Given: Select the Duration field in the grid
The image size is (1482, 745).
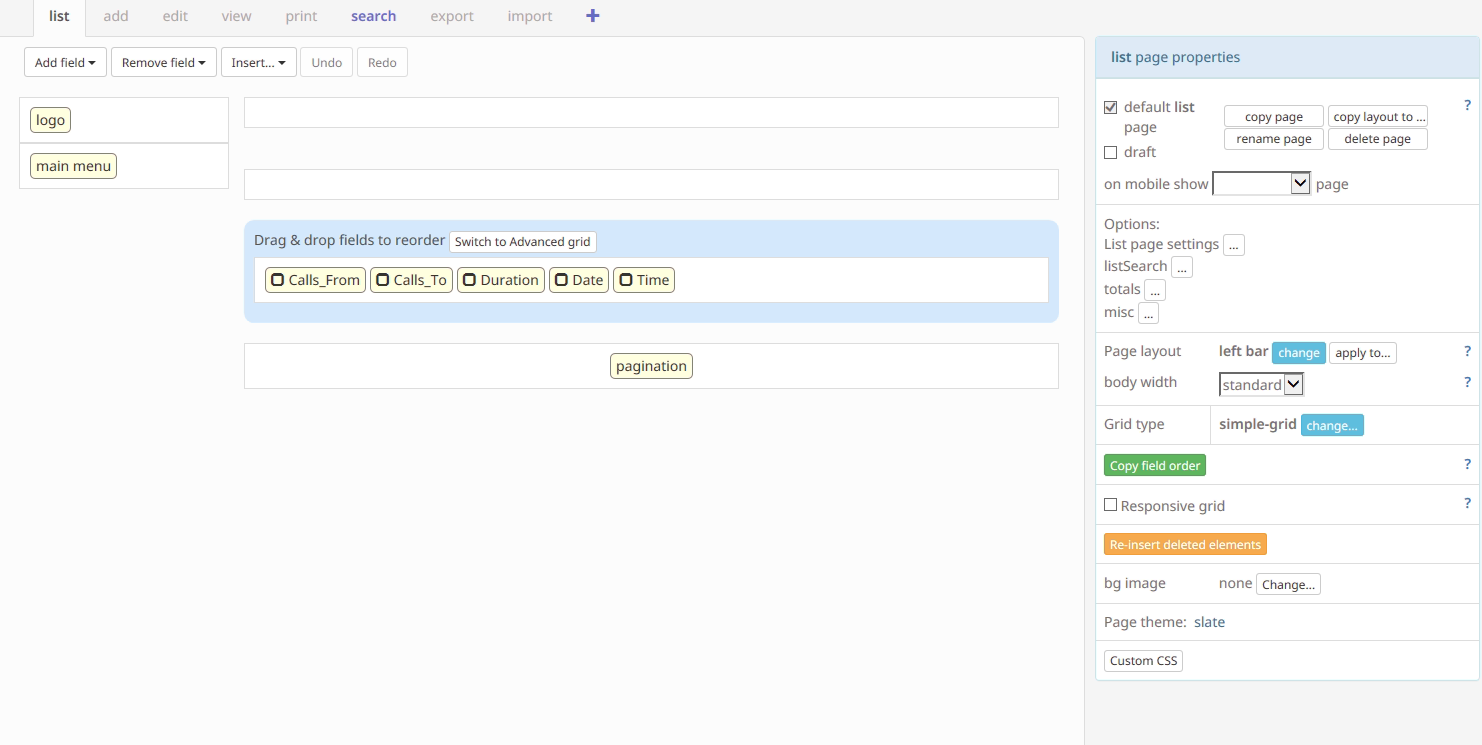Looking at the screenshot, I should (x=501, y=280).
